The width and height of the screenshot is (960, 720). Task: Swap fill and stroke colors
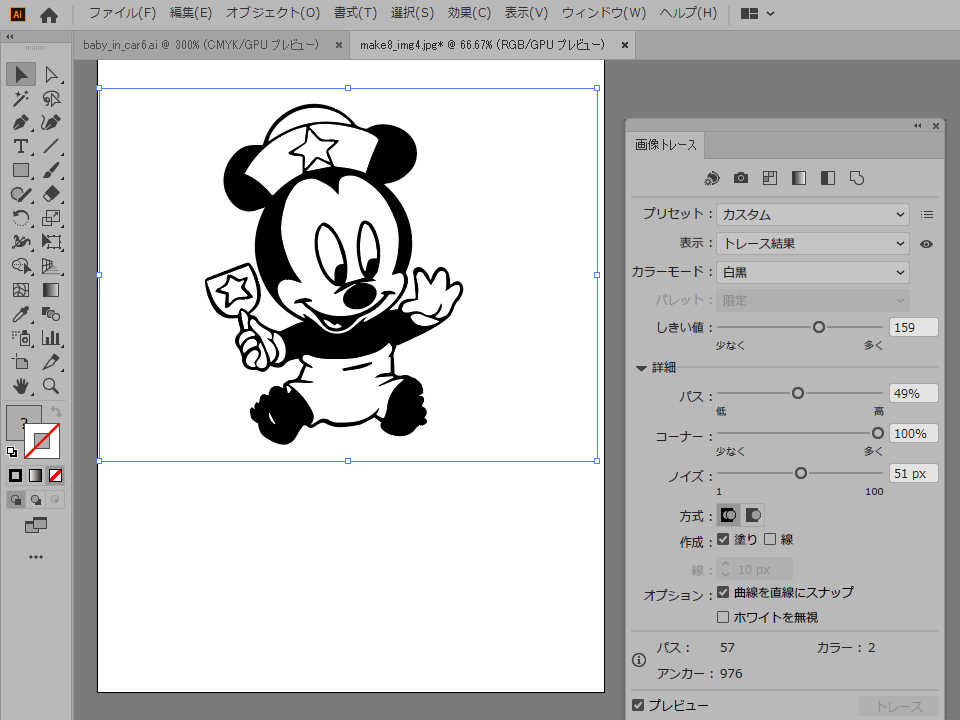[56, 412]
